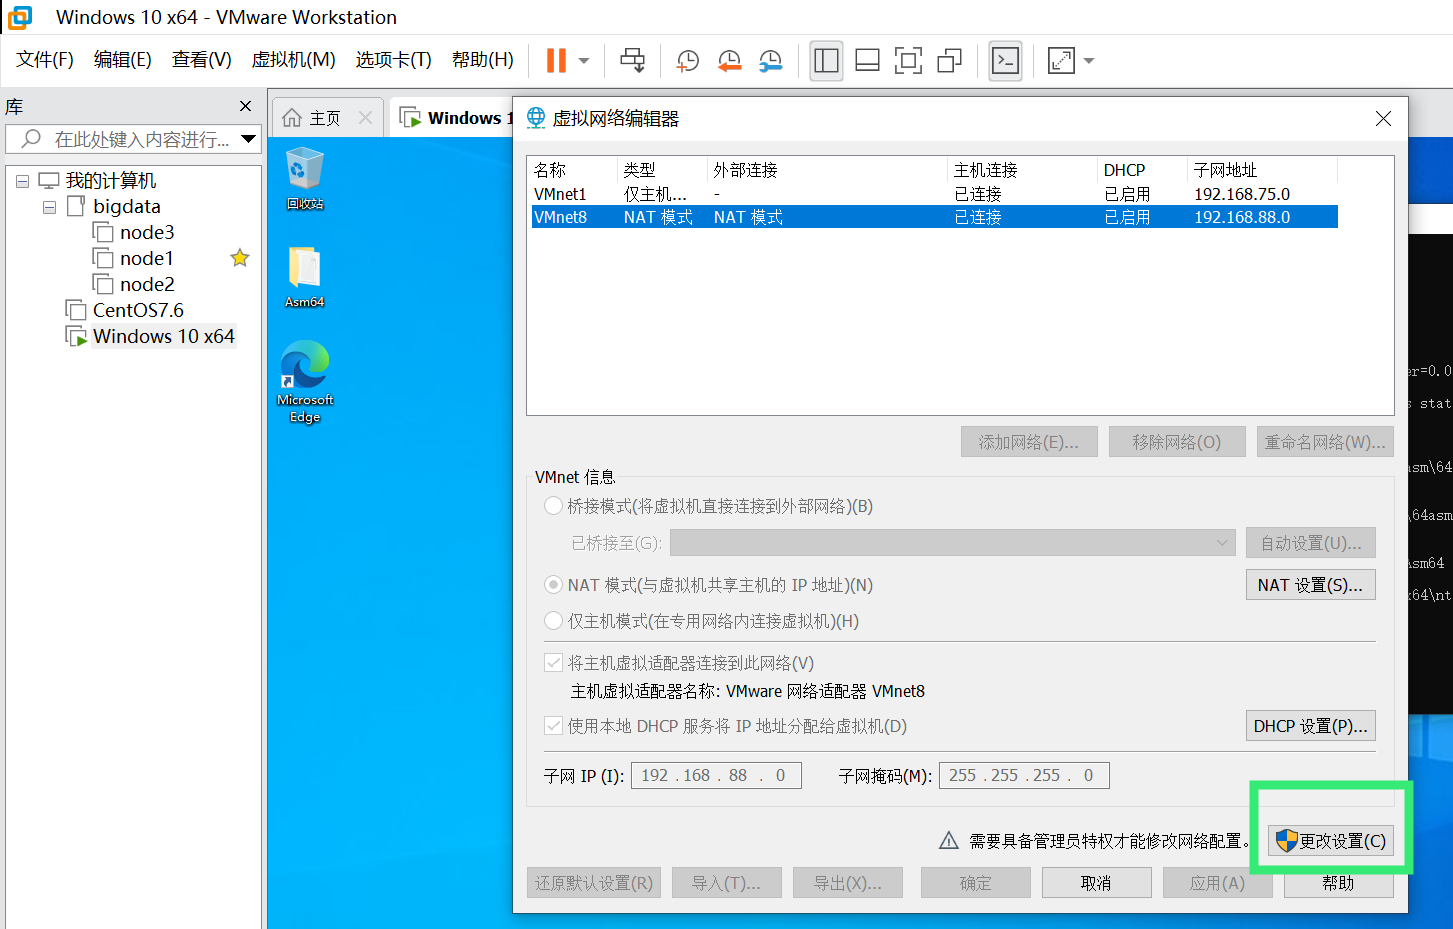Open NAT 设置(S)... dialog
This screenshot has width=1453, height=929.
coord(1311,585)
